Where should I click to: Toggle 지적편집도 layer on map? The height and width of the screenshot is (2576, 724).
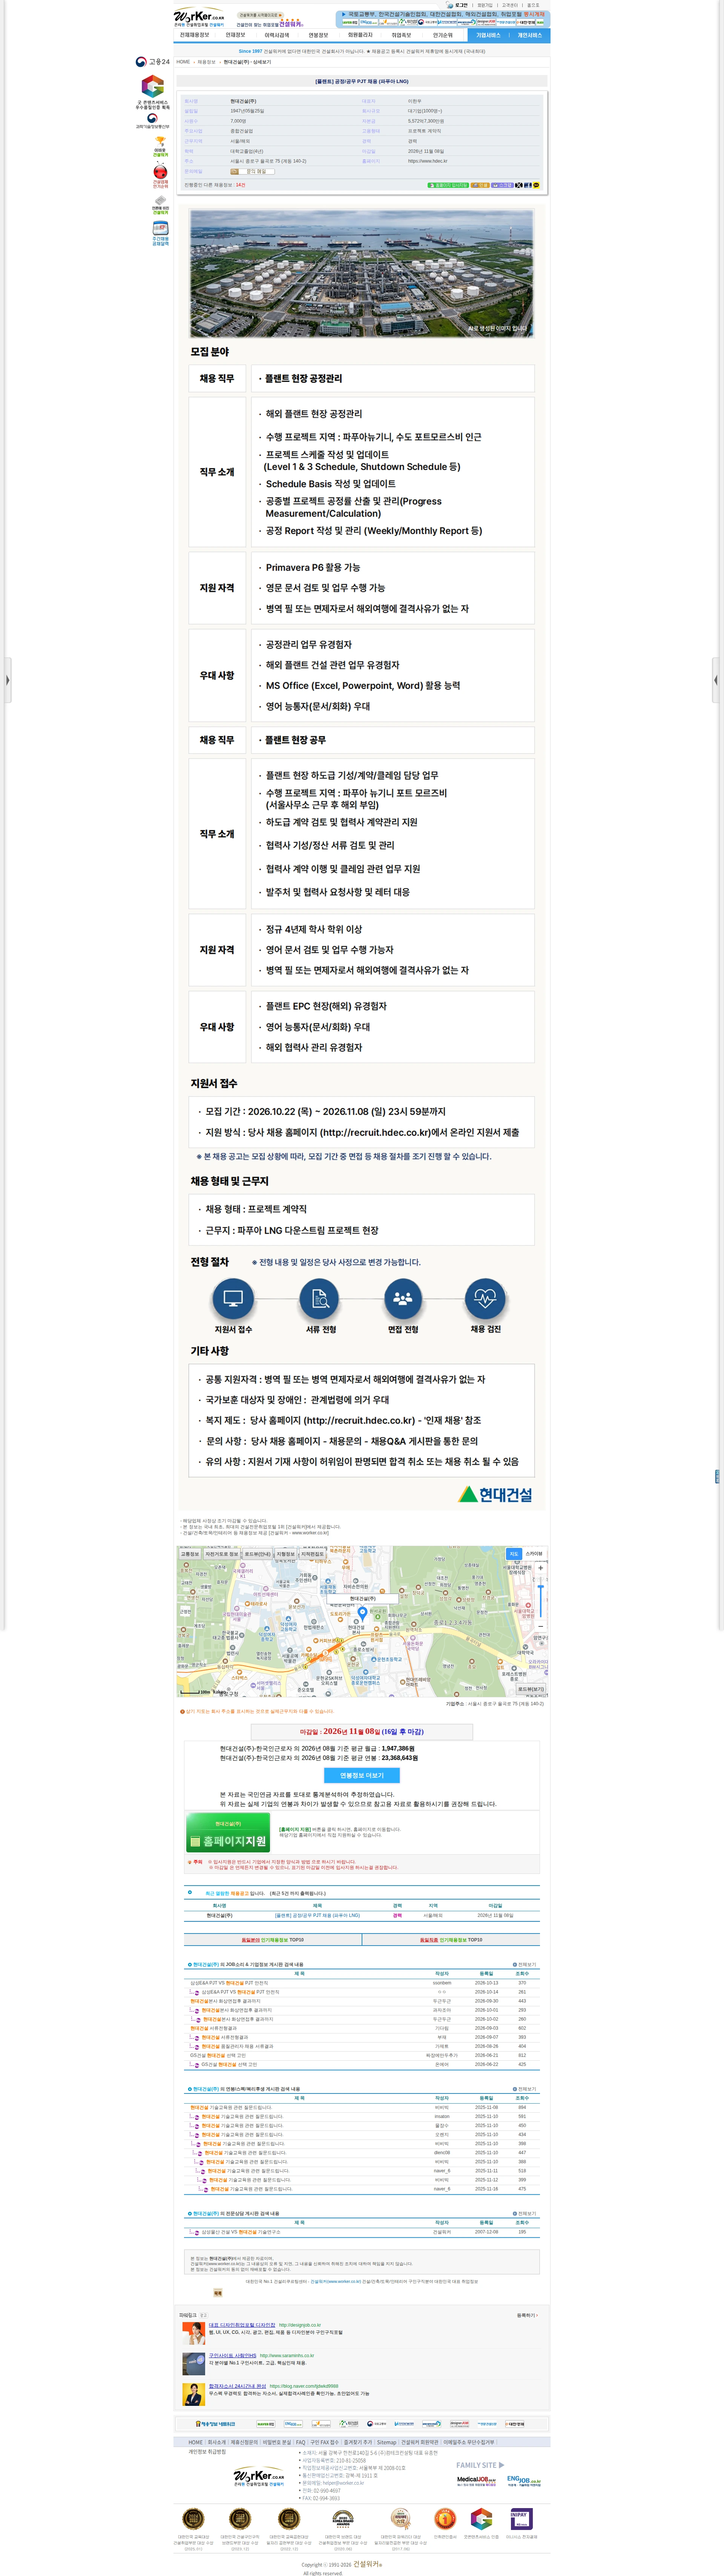click(313, 1554)
